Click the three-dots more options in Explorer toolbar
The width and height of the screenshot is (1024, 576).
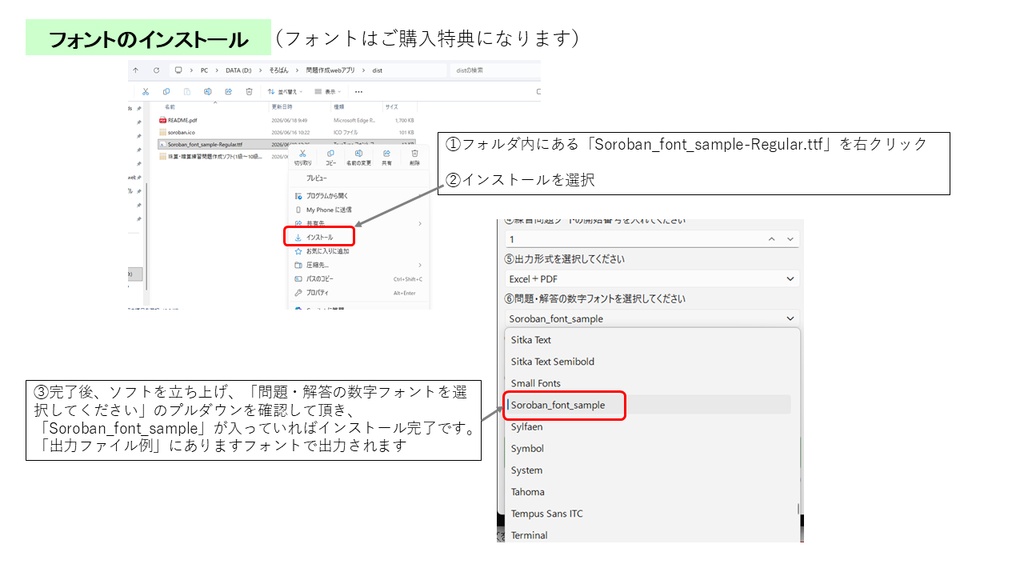click(x=359, y=91)
